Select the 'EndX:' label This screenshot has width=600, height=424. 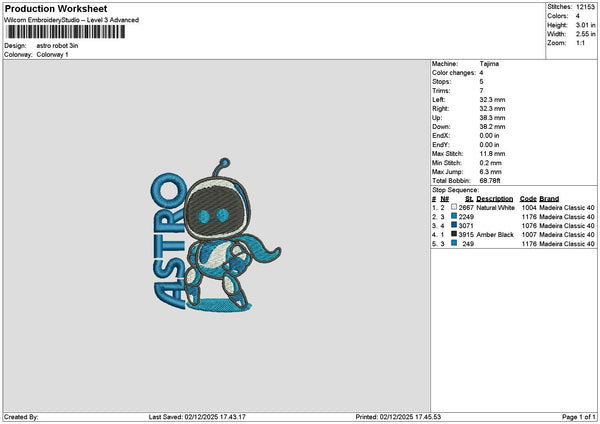tap(441, 136)
